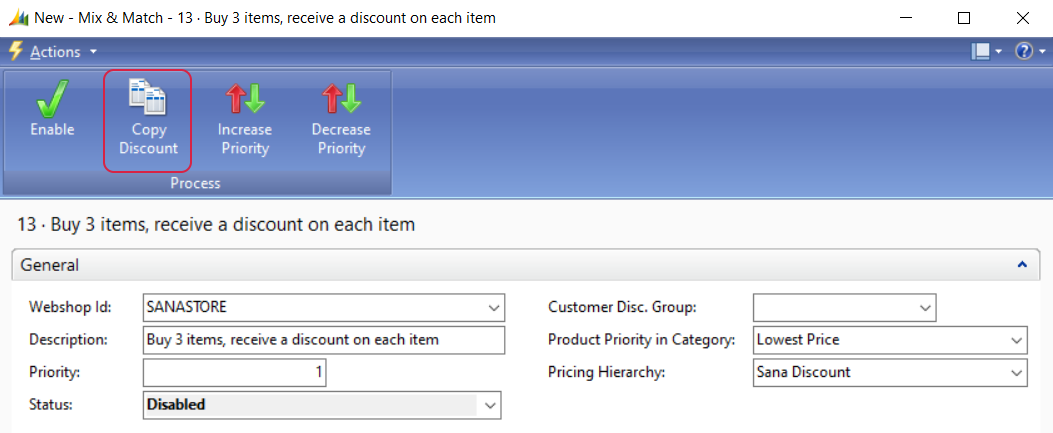1053x433 pixels.
Task: Click the Description text field
Action: pos(324,340)
